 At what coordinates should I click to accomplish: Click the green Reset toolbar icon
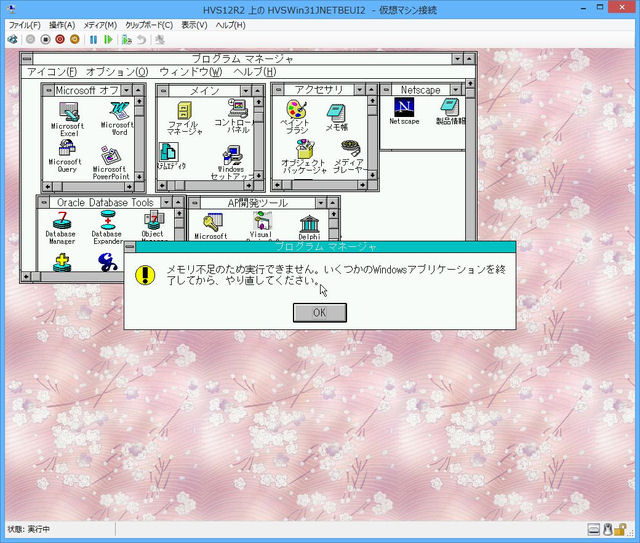click(108, 40)
